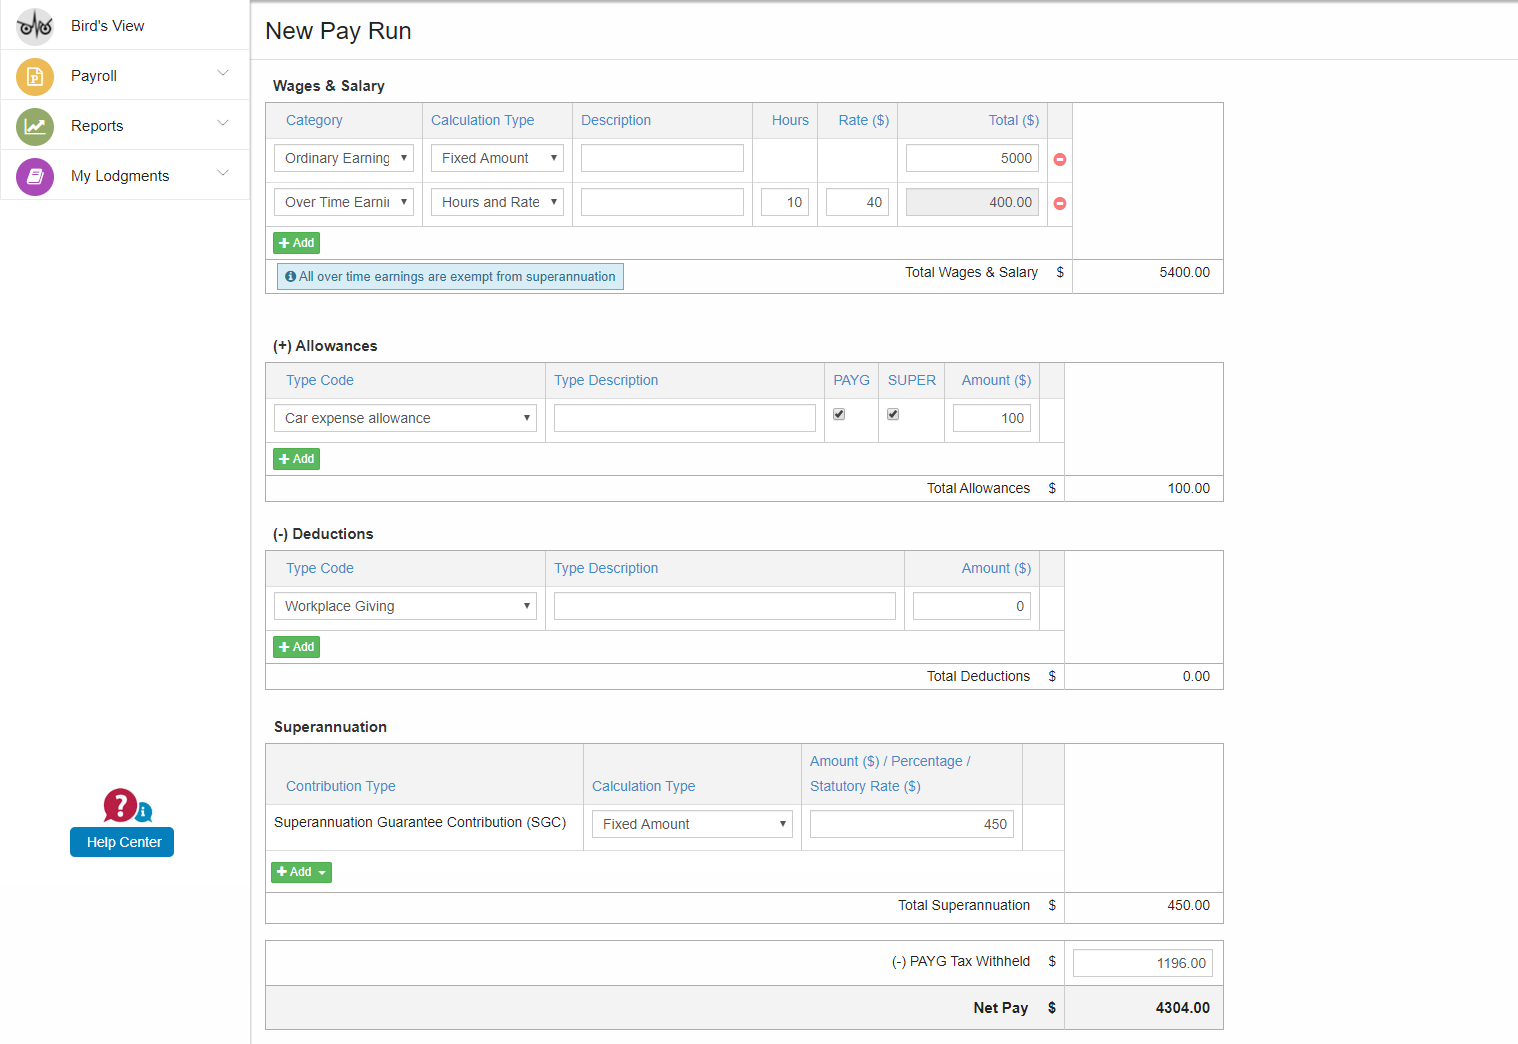
Task: Expand the Reports sidebar section
Action: coord(222,125)
